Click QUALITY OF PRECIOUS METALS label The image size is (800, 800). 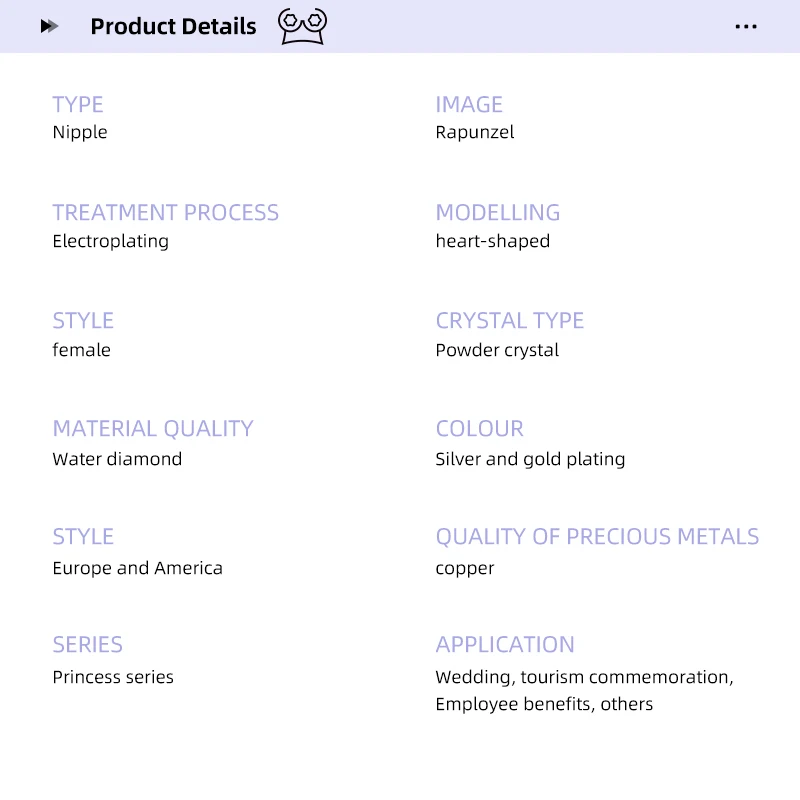pos(597,536)
